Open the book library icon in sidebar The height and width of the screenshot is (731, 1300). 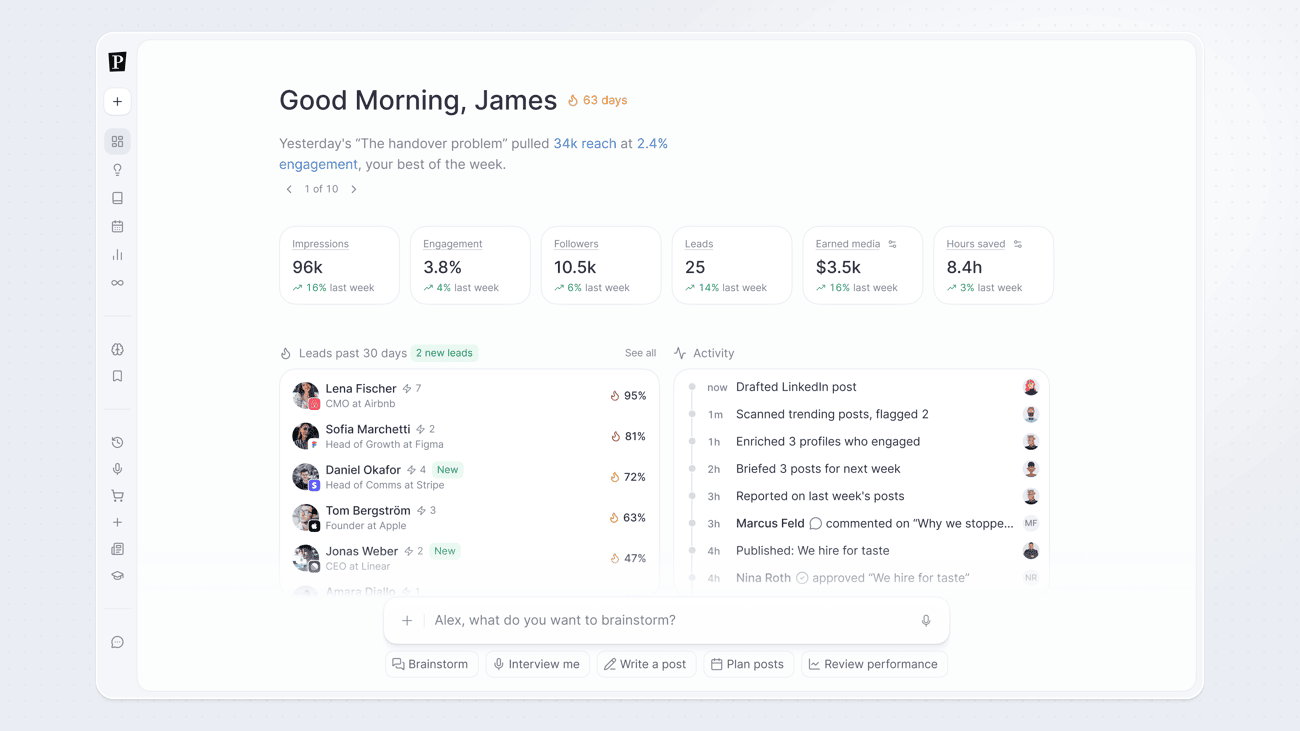tap(117, 198)
